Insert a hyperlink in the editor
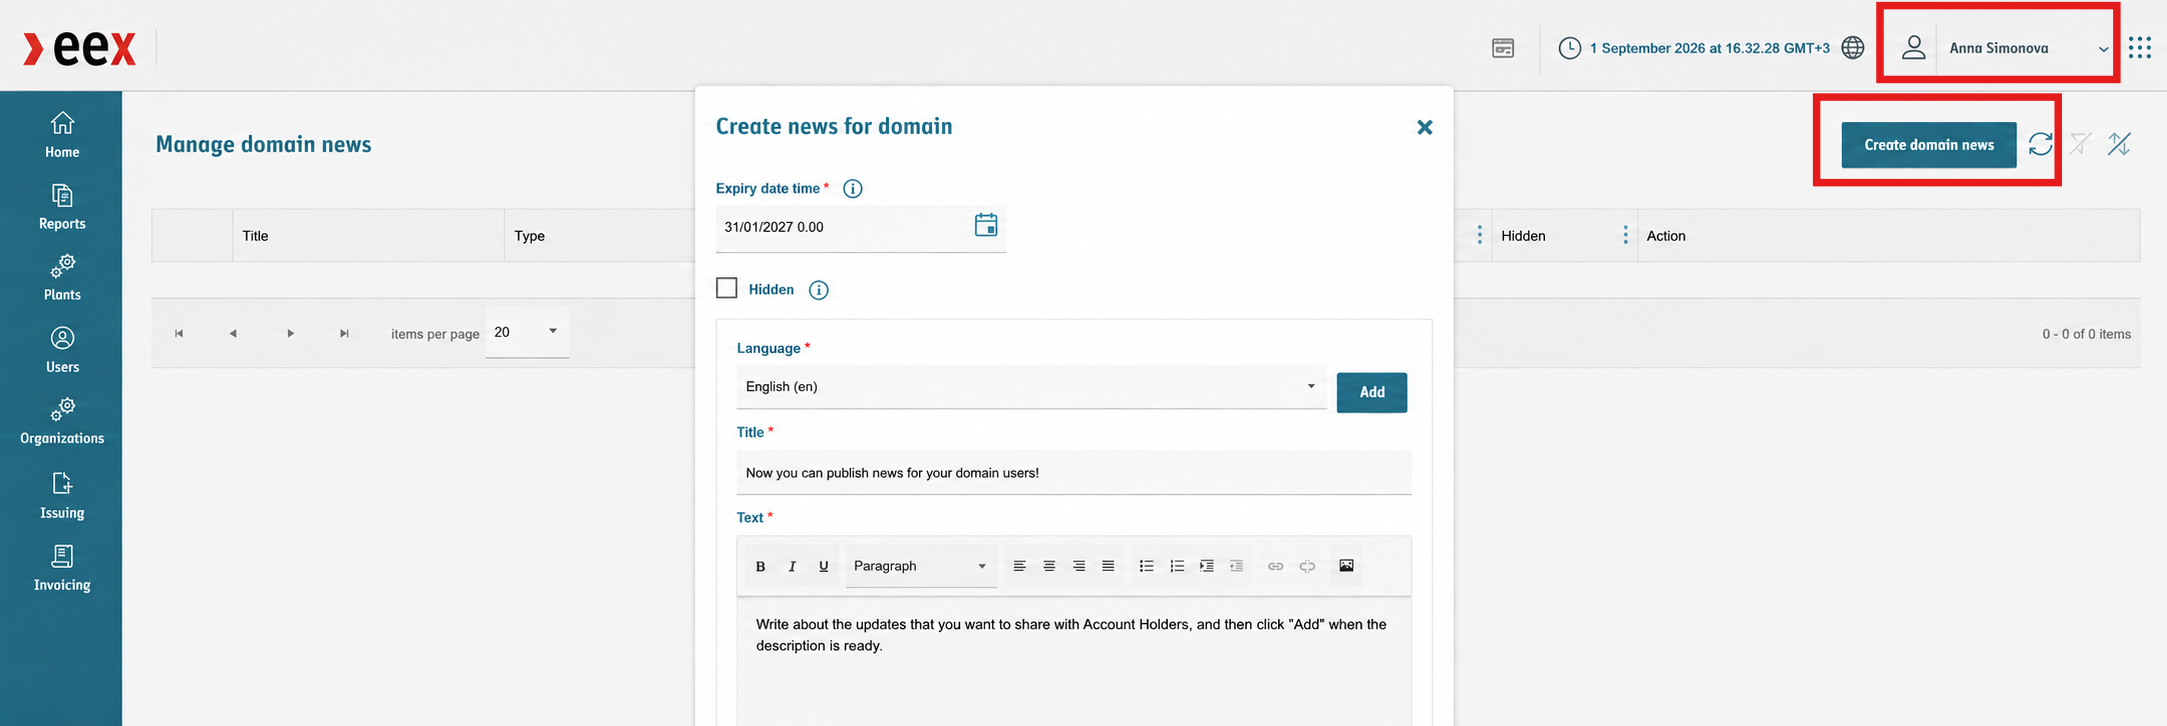The height and width of the screenshot is (726, 2167). pos(1276,566)
